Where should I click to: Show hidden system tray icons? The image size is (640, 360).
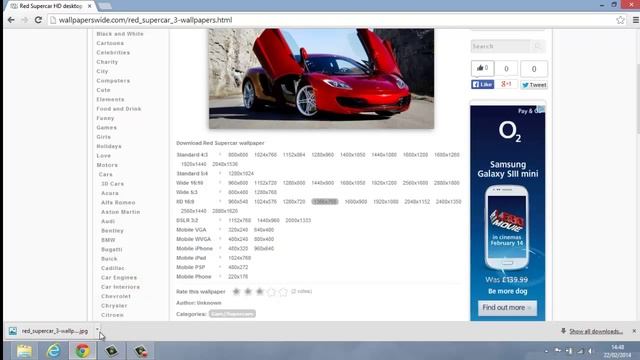point(546,351)
